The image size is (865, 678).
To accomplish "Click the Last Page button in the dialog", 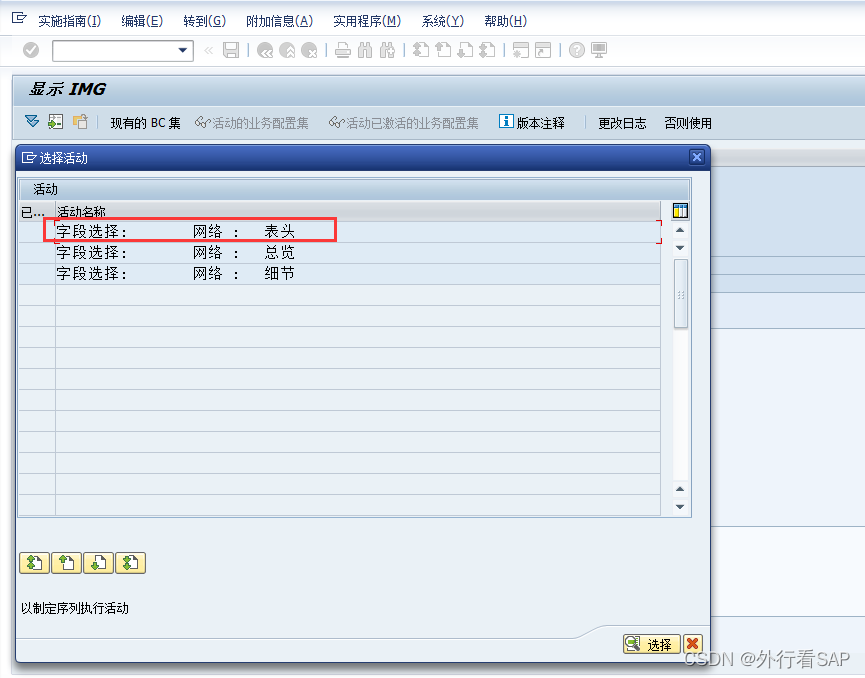I will tap(130, 563).
